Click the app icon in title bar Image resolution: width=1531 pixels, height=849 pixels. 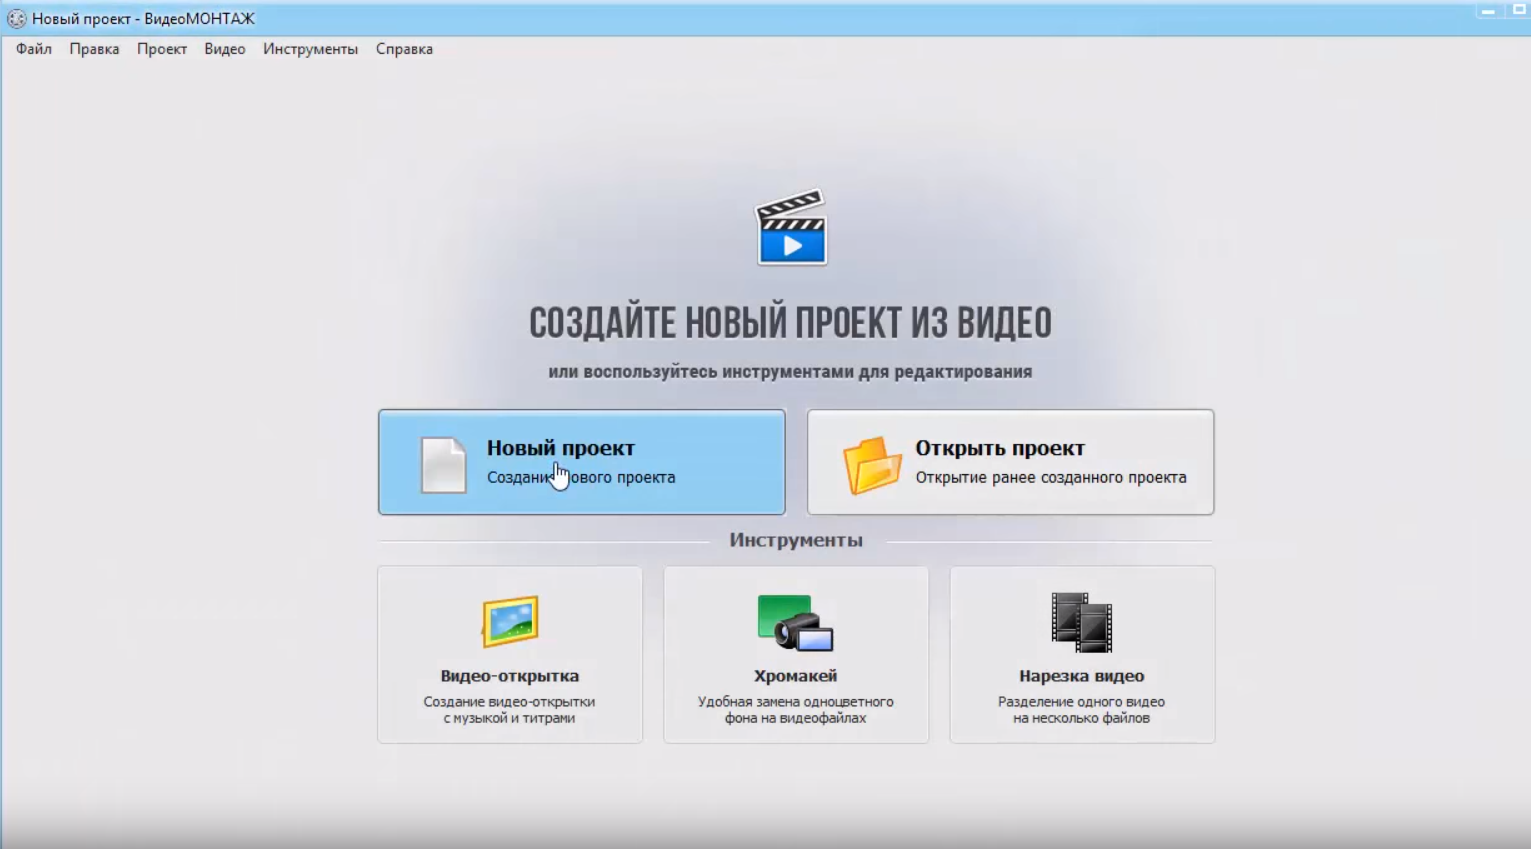[x=16, y=18]
